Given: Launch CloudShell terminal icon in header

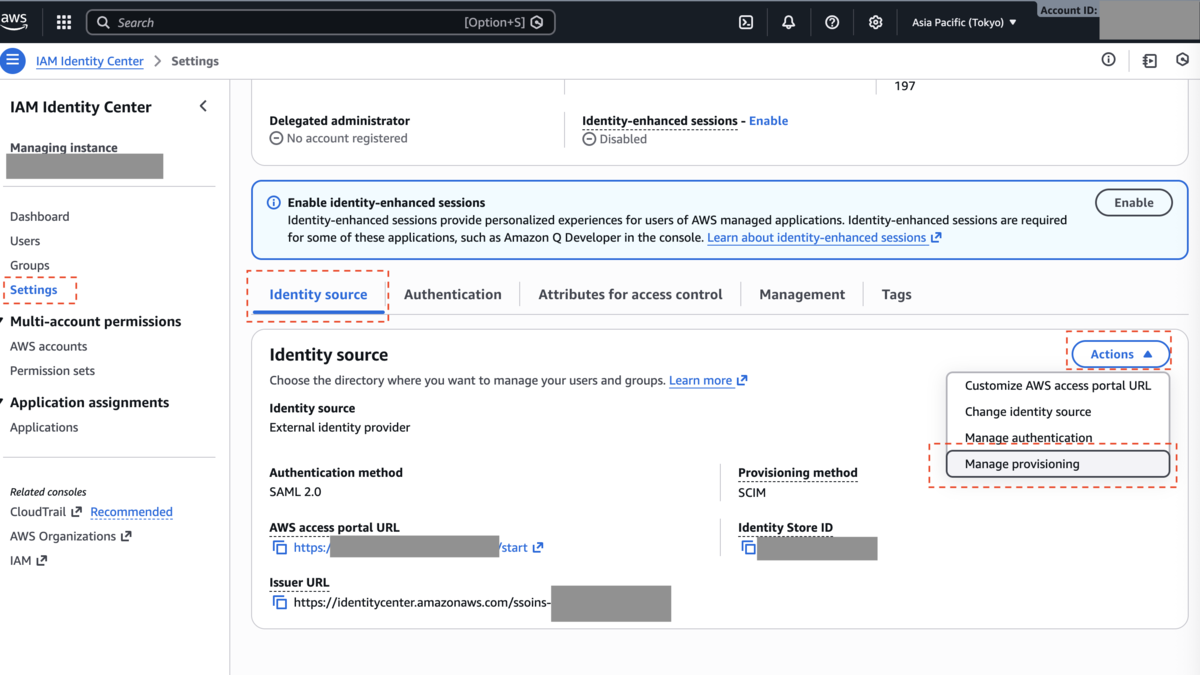Looking at the screenshot, I should [x=746, y=22].
